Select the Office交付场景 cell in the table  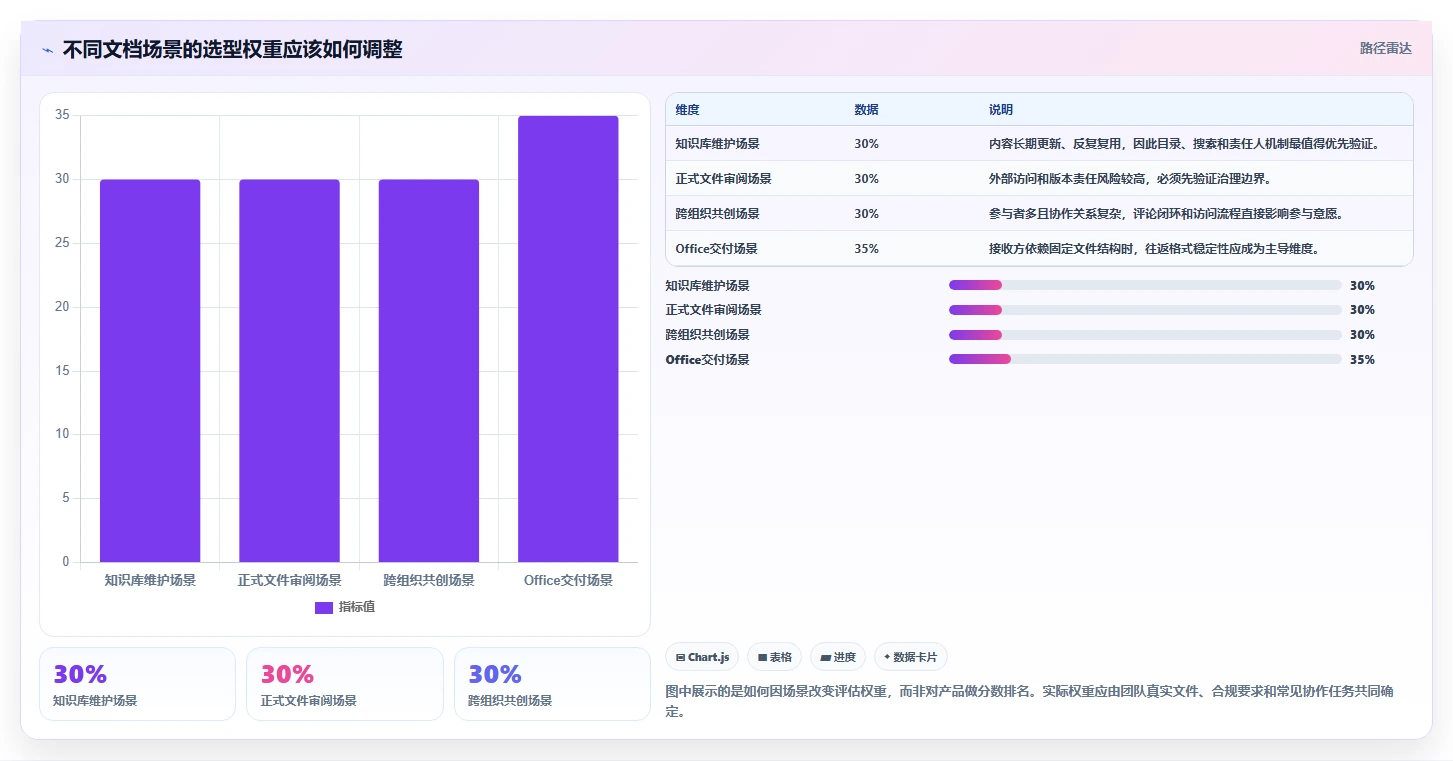pos(716,249)
